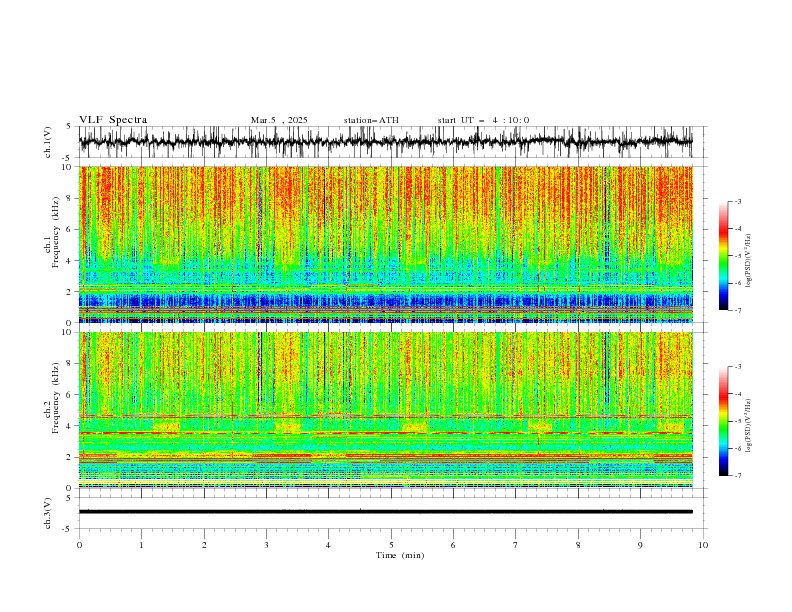792x612 pixels.
Task: Click the "ch.1(V)" waveform axis label
Action: pos(48,142)
